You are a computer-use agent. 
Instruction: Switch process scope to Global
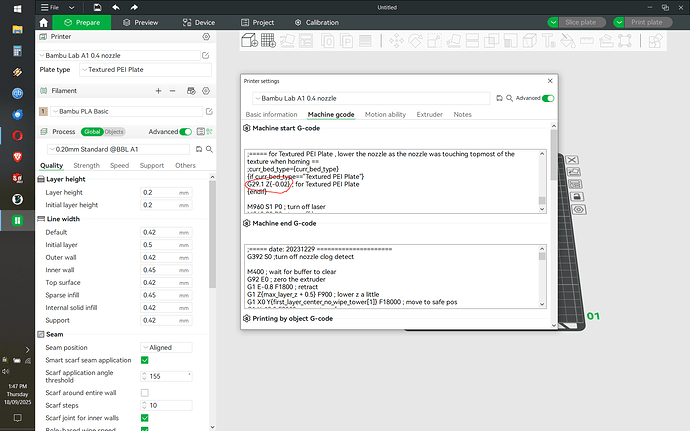(x=92, y=132)
